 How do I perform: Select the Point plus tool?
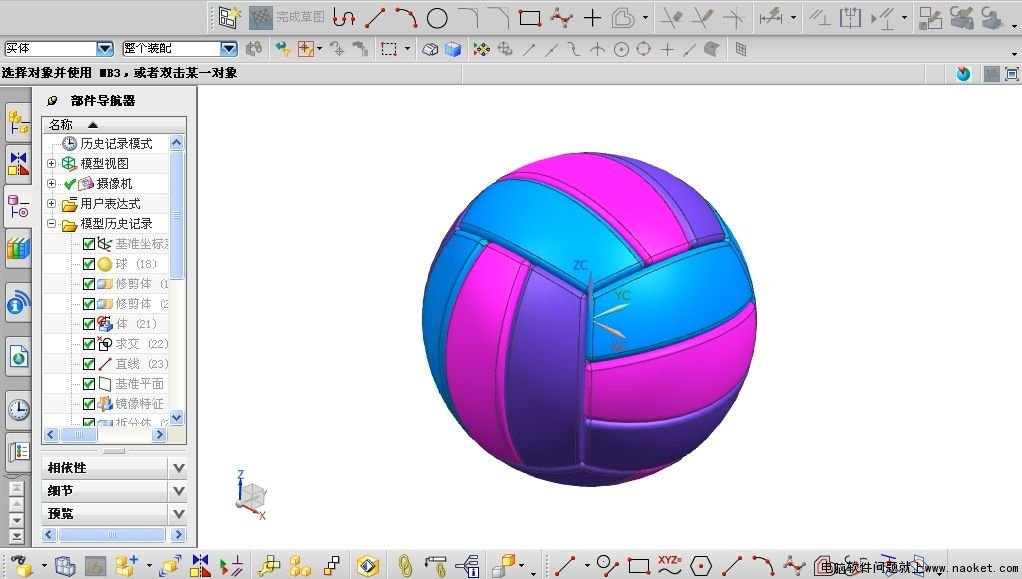click(592, 18)
